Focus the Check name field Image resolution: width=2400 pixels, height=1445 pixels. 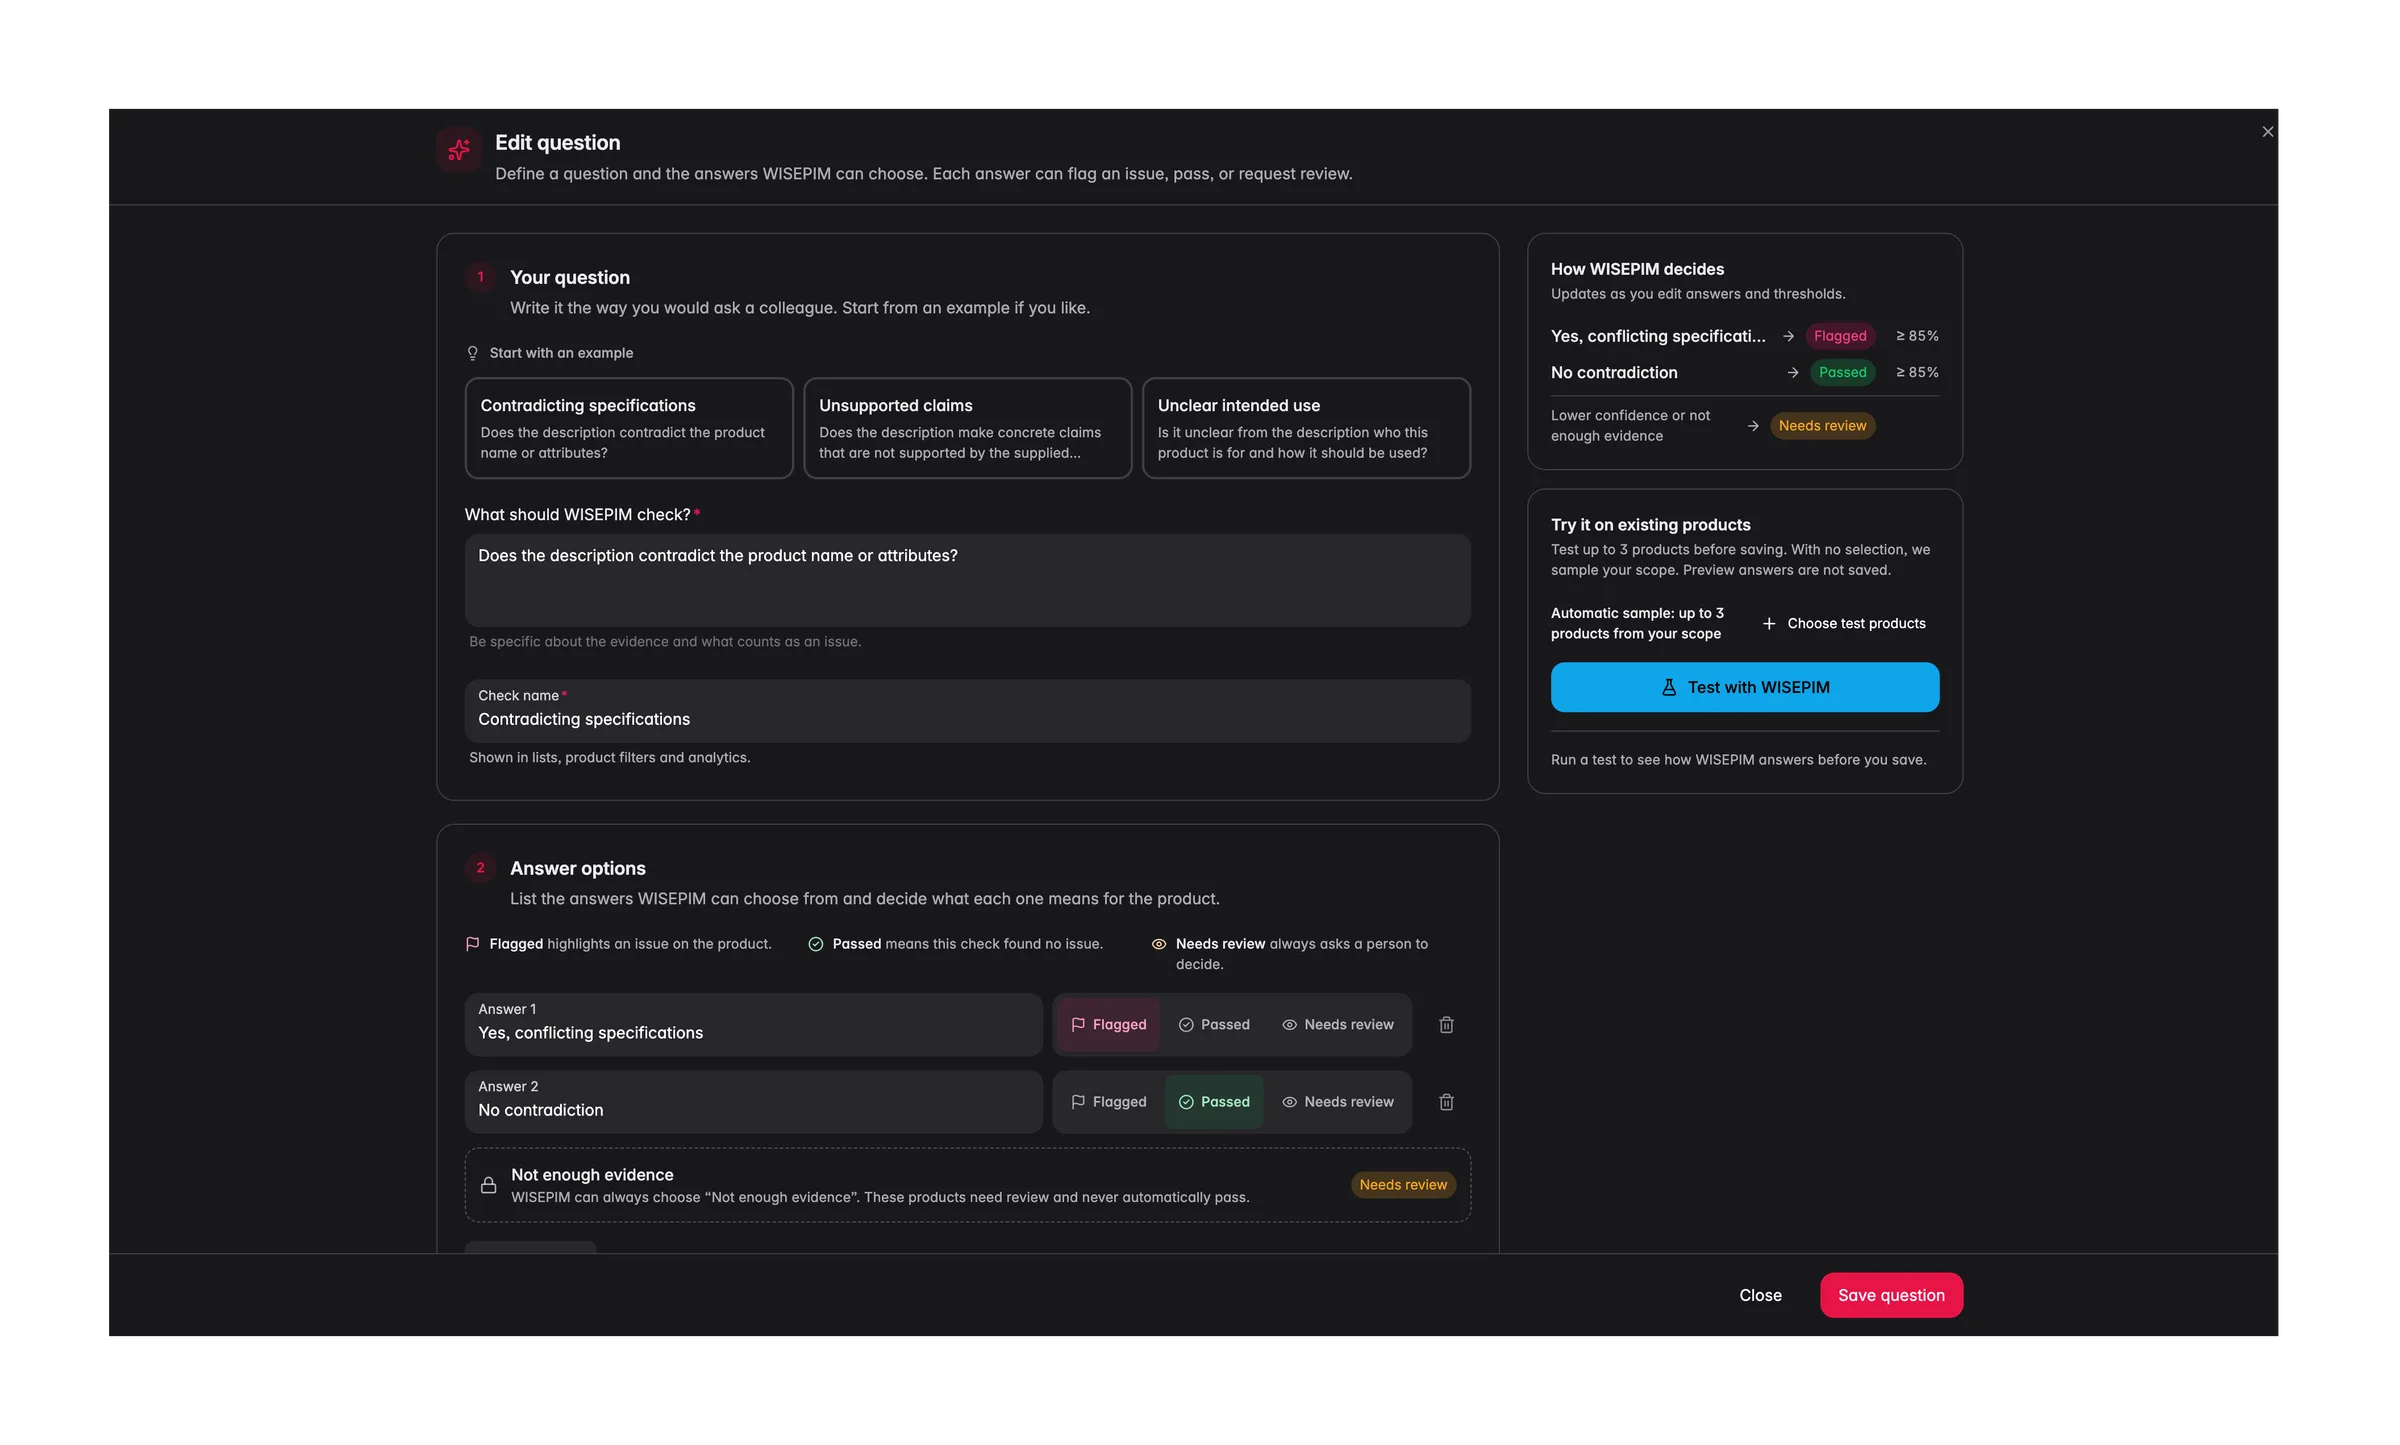click(x=968, y=710)
